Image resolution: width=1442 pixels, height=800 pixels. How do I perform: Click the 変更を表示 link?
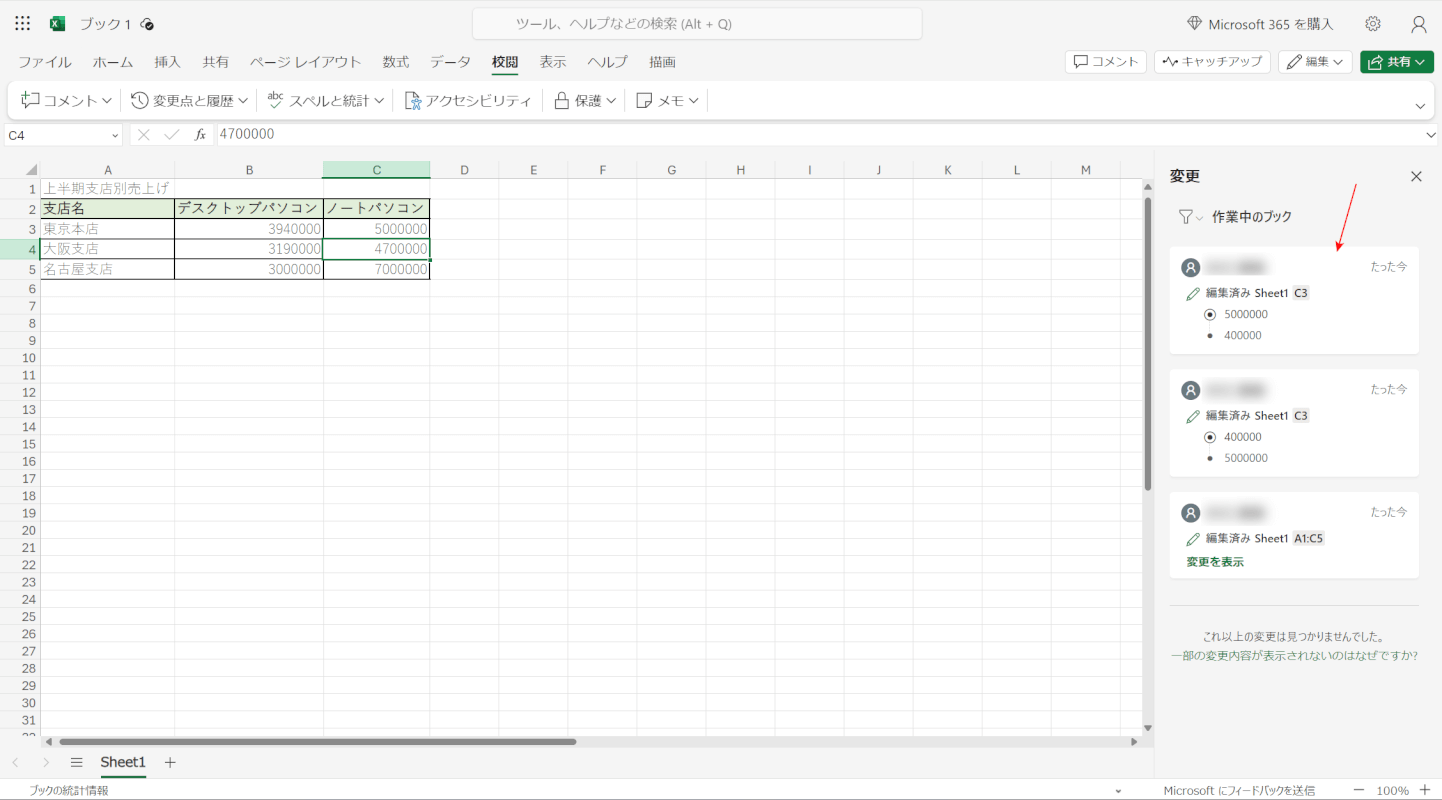tap(1215, 562)
